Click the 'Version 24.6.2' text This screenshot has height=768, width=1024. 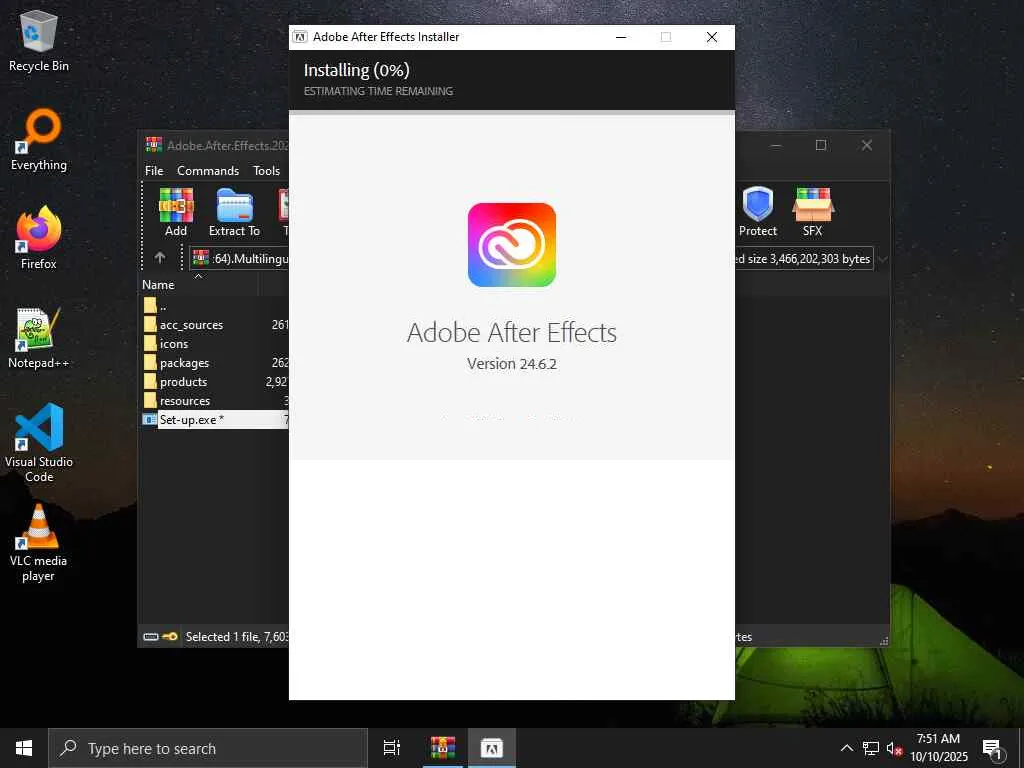[x=511, y=364]
